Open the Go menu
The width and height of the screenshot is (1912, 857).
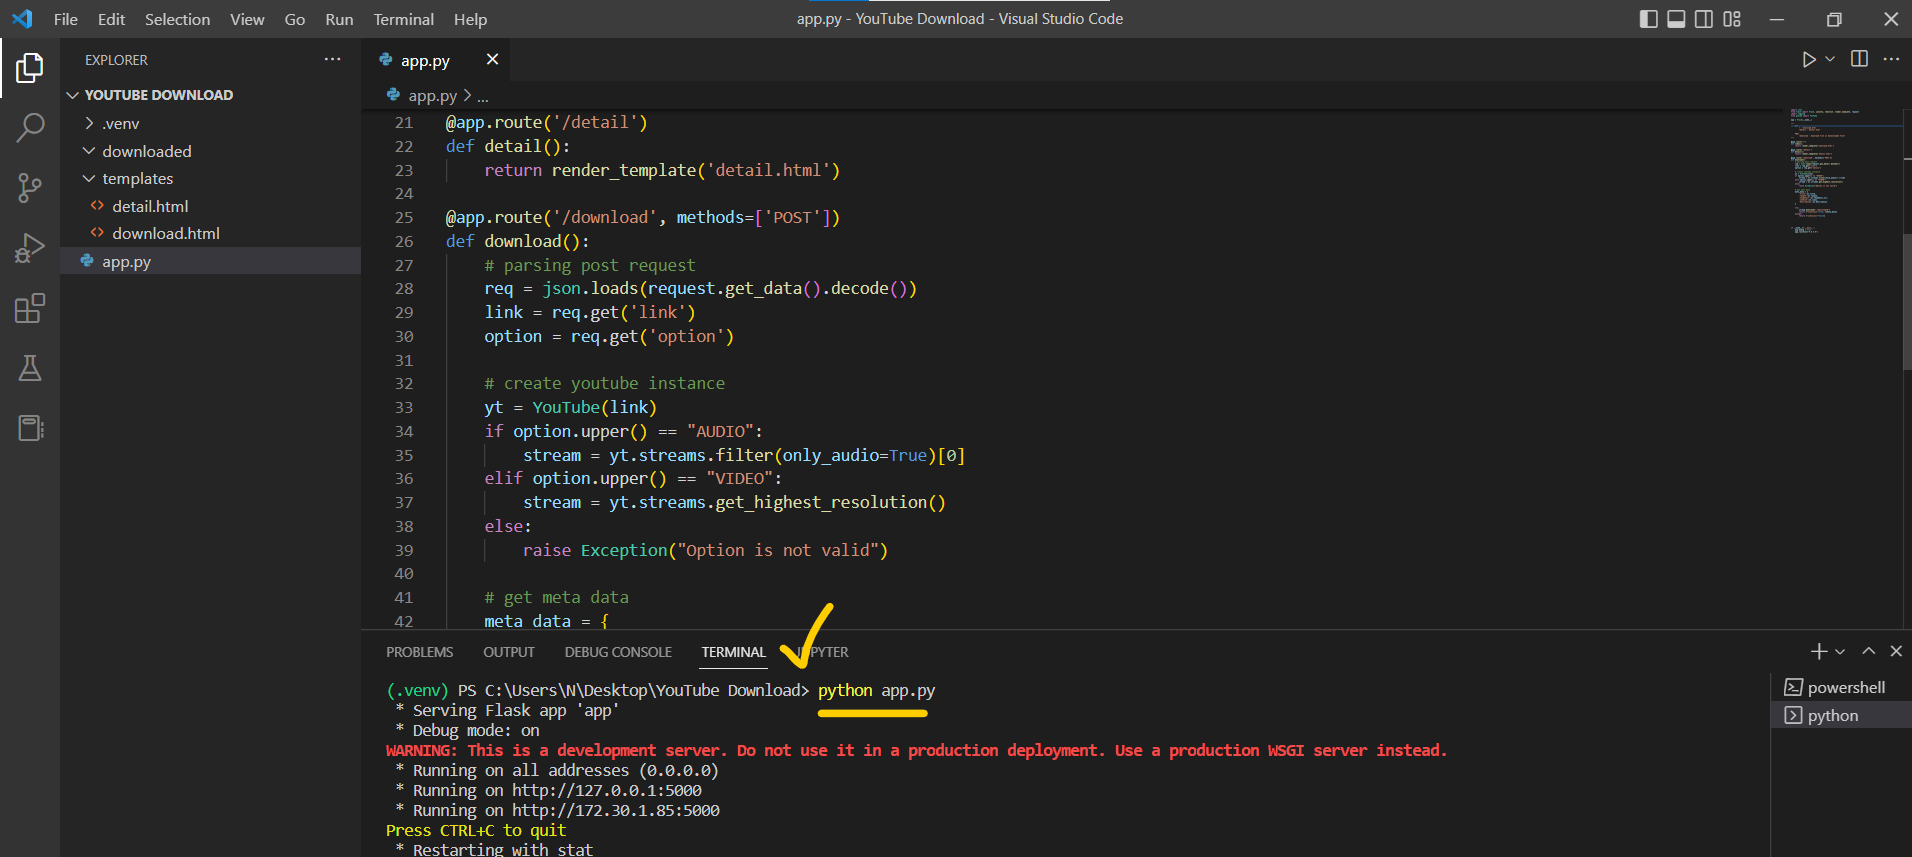[x=294, y=19]
